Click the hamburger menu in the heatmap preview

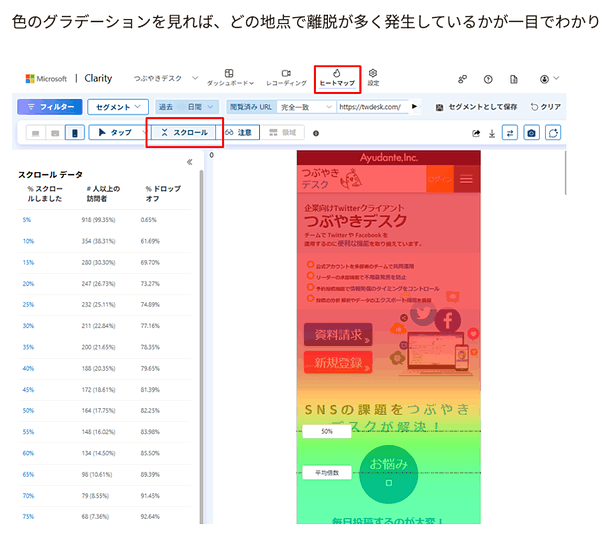point(466,179)
